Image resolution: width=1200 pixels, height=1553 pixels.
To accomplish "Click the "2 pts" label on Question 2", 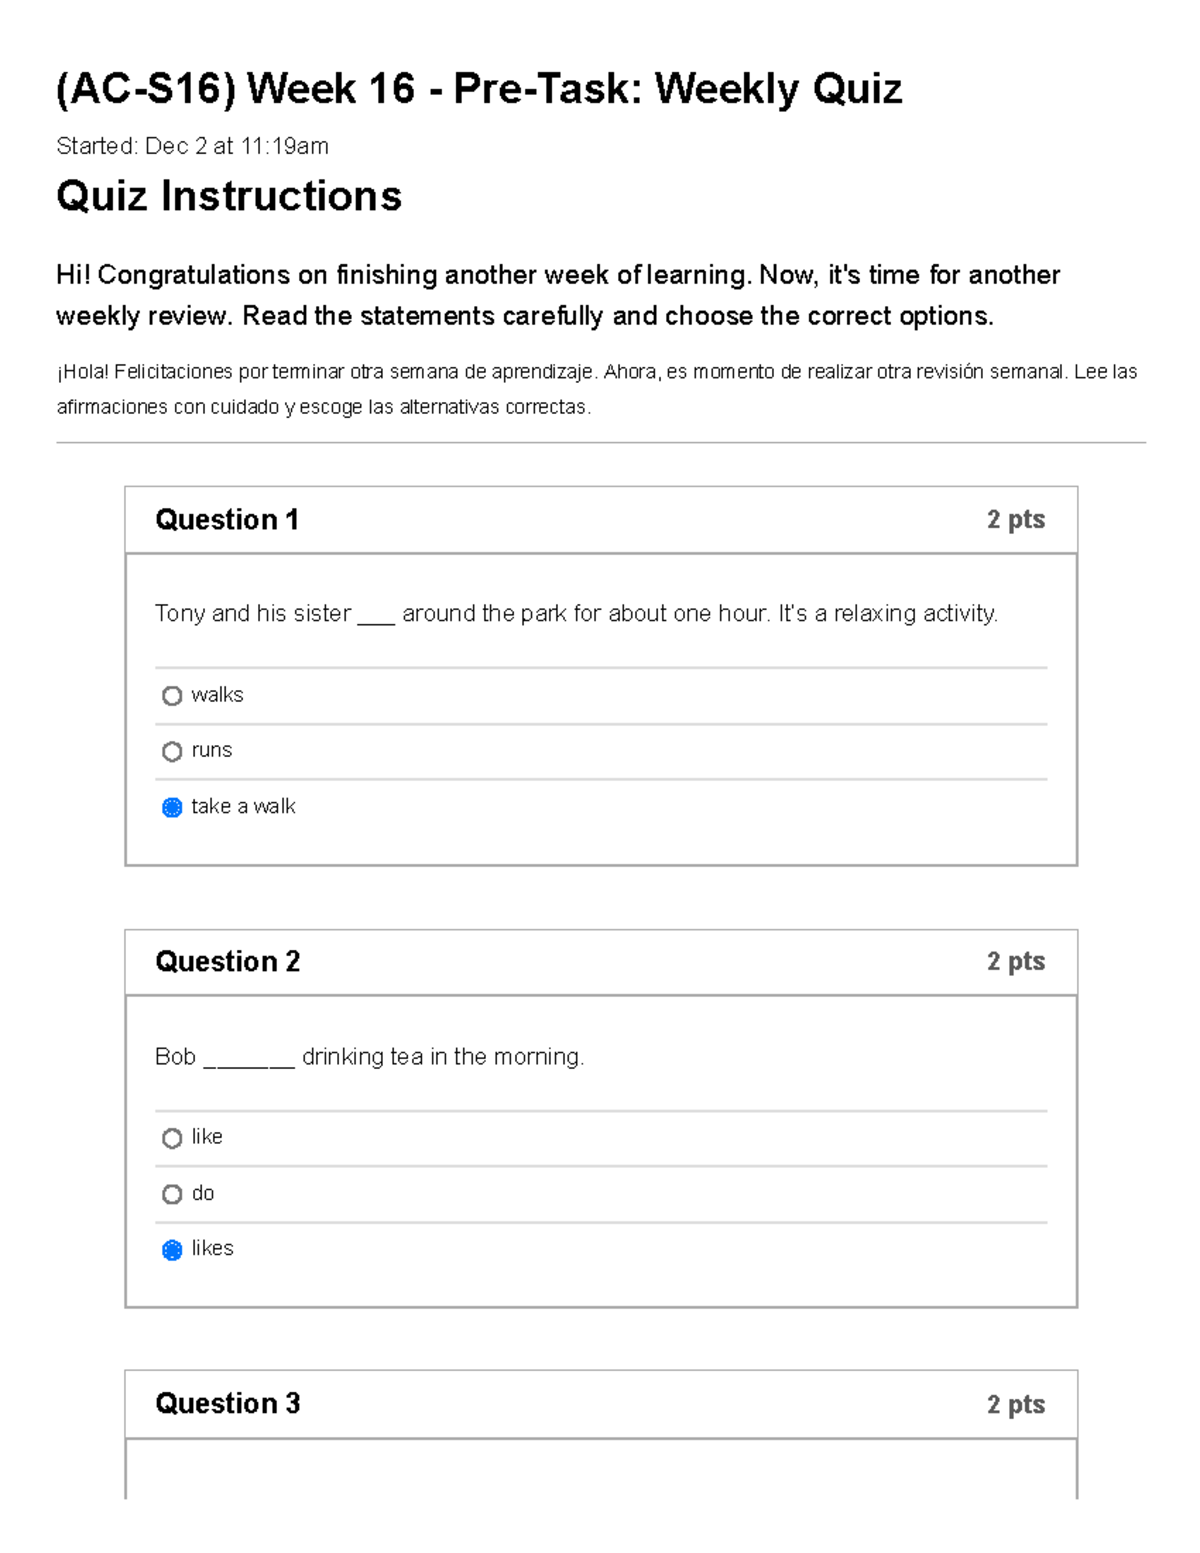I will tap(1015, 961).
